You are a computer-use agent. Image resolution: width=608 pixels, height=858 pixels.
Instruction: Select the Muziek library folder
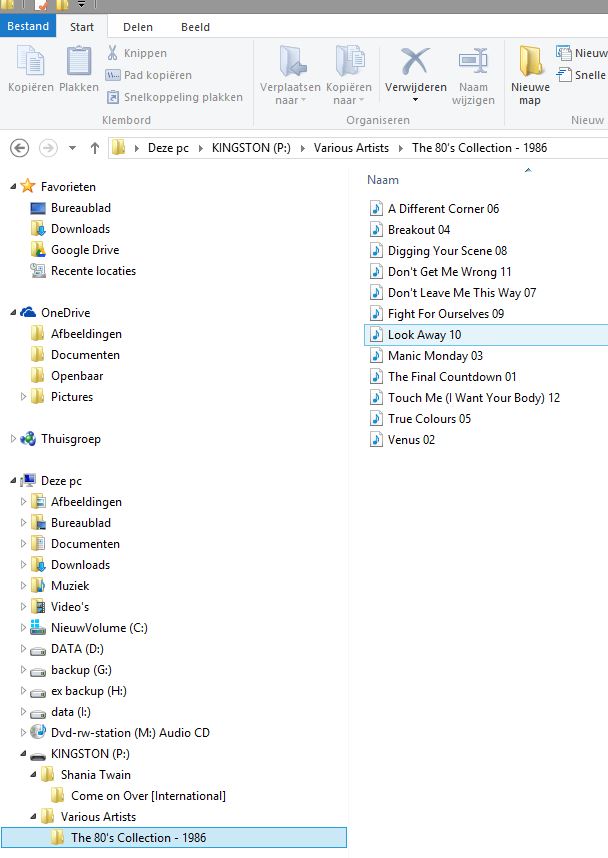[x=70, y=585]
